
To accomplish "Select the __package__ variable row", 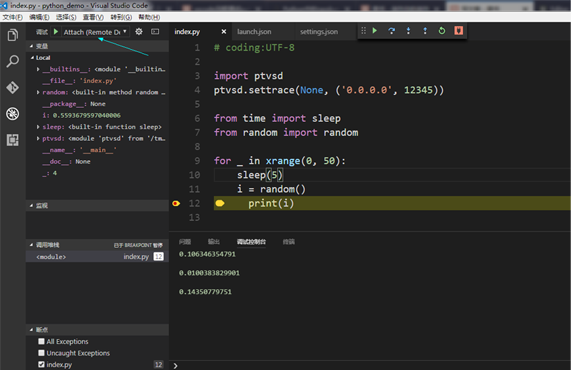I will pyautogui.click(x=97, y=104).
